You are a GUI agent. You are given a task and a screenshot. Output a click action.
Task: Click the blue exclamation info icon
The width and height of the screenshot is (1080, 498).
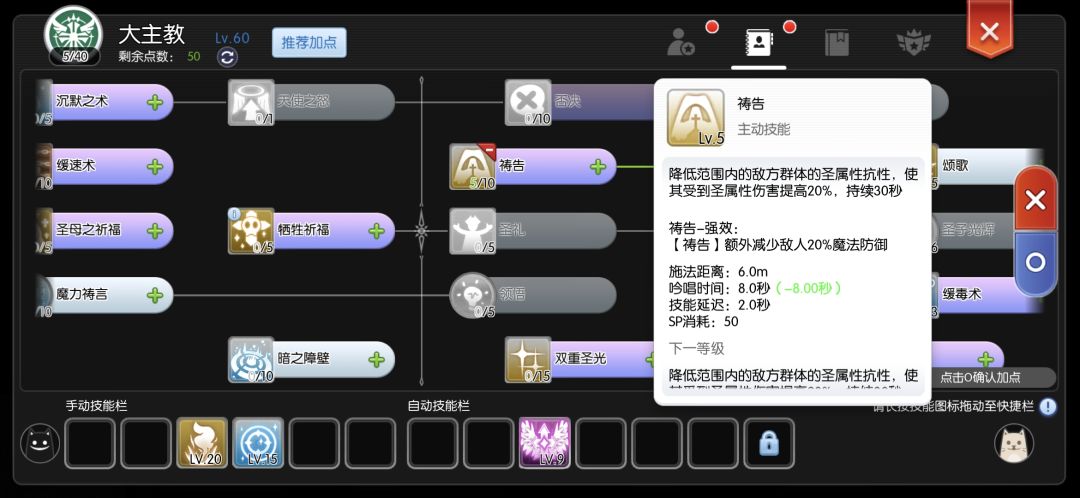pyautogui.click(x=1048, y=407)
